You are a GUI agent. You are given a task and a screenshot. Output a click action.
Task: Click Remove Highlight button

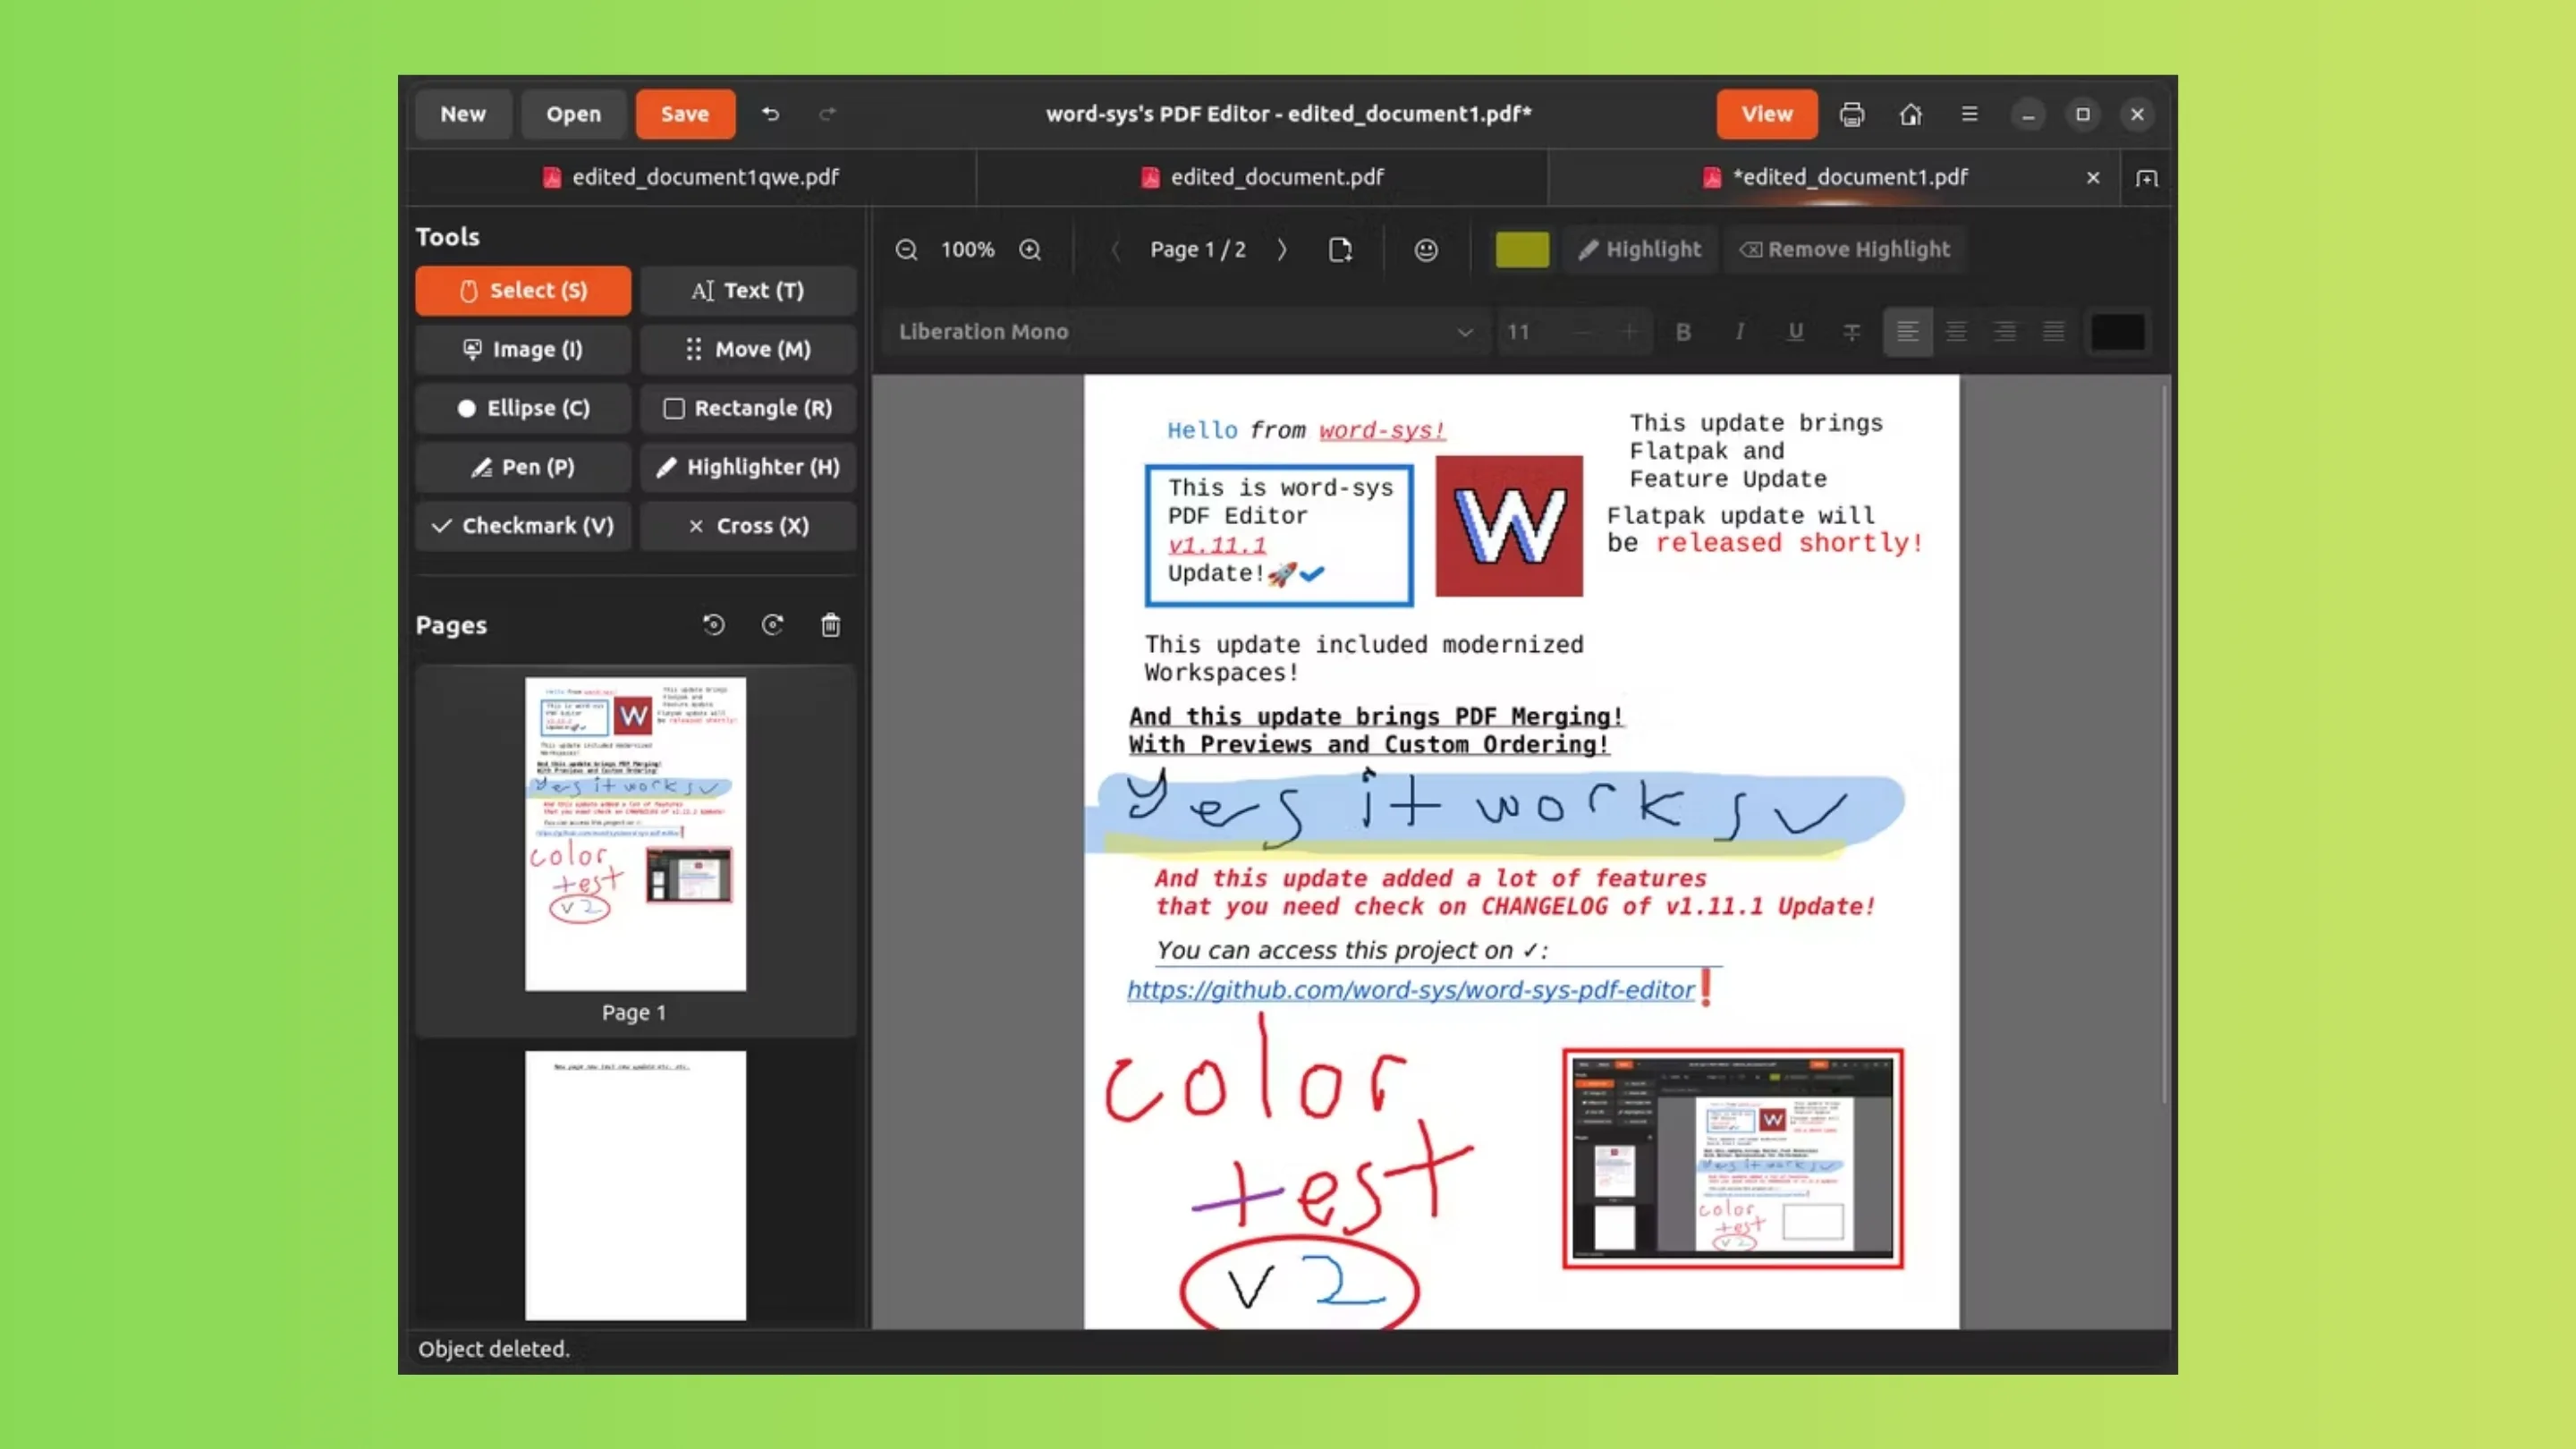click(1844, 250)
